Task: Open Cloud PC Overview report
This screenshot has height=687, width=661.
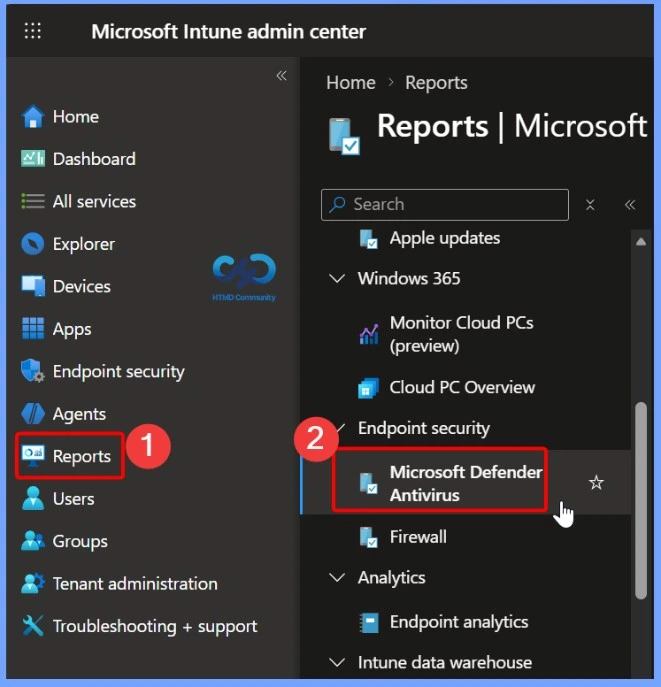Action: coord(462,388)
